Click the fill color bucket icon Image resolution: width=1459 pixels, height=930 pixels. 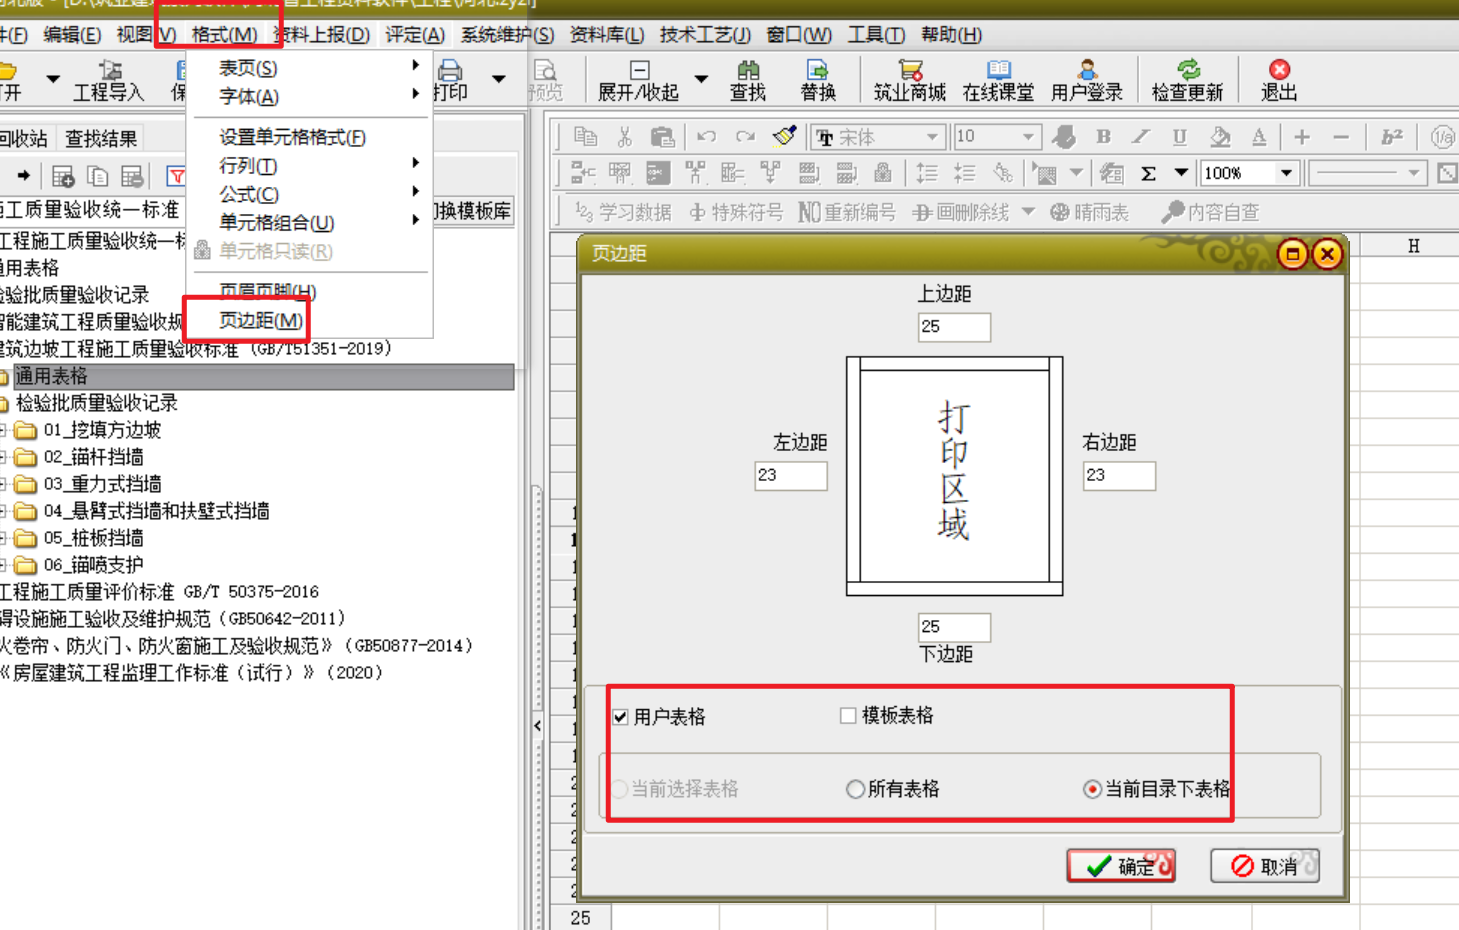click(1219, 137)
